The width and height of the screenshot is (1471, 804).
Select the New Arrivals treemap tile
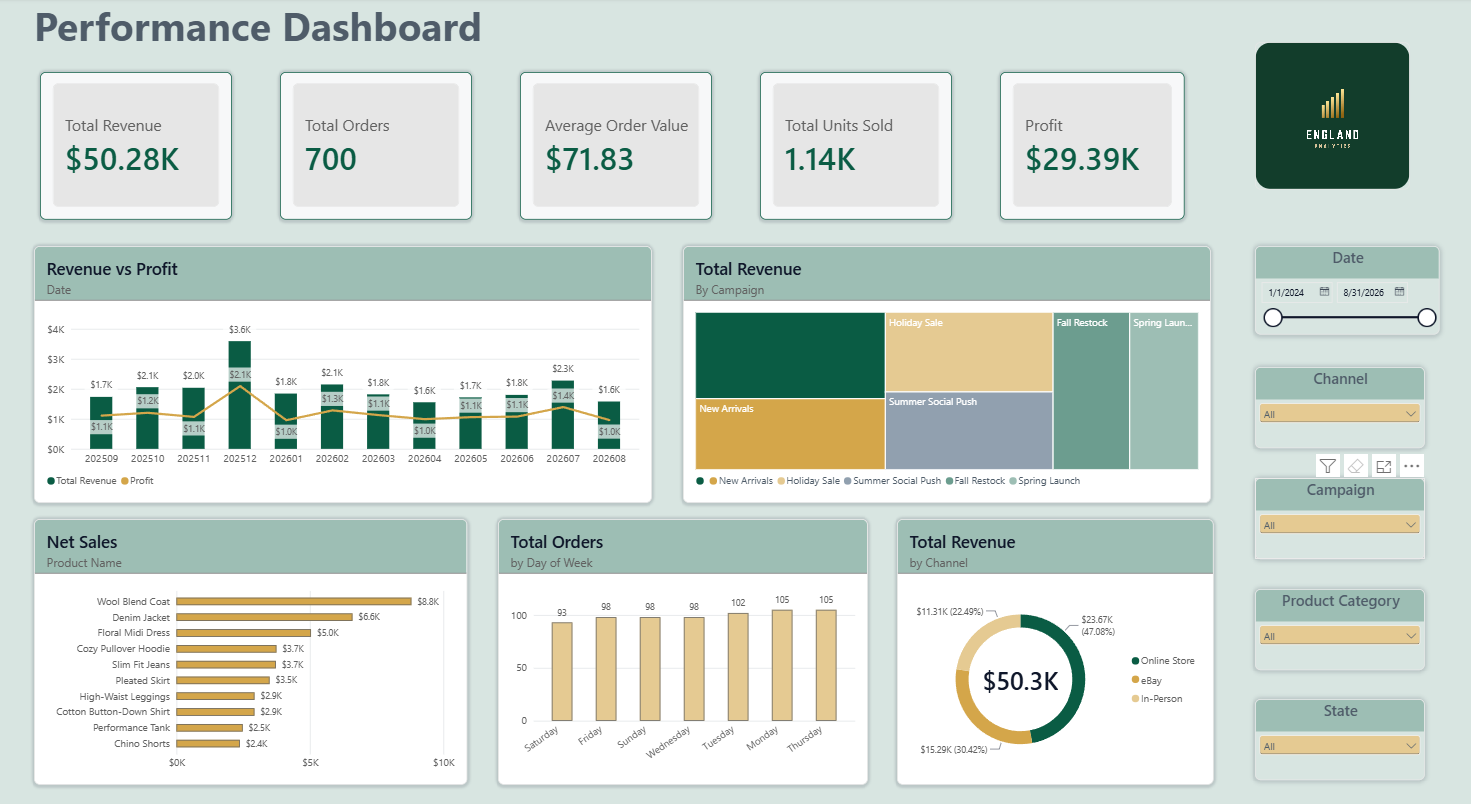[x=790, y=434]
